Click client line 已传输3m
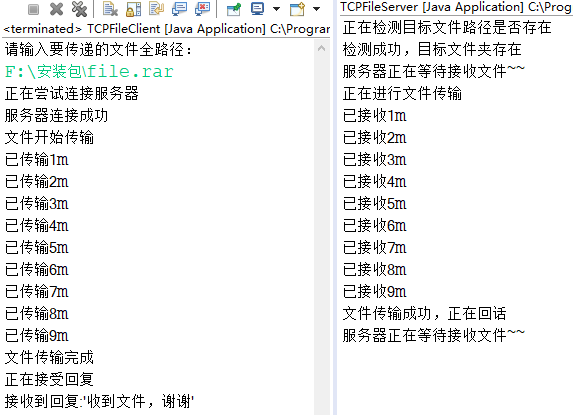This screenshot has height=415, width=573. (37, 203)
